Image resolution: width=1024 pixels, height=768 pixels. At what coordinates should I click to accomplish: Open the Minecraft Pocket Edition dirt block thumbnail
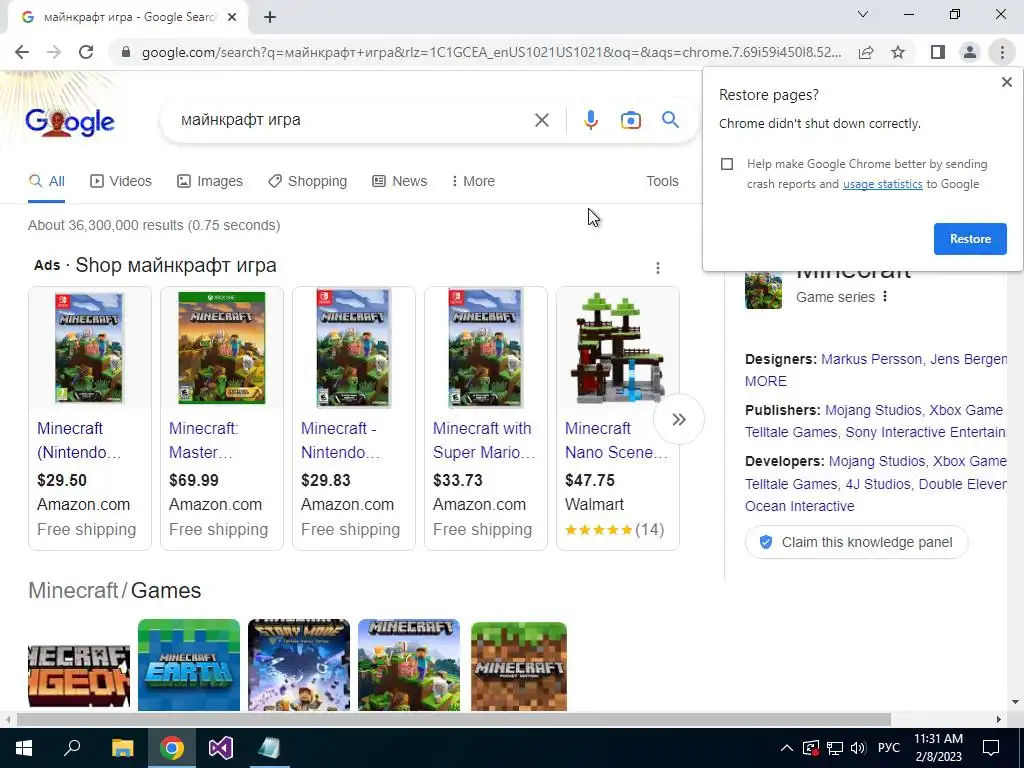(519, 666)
